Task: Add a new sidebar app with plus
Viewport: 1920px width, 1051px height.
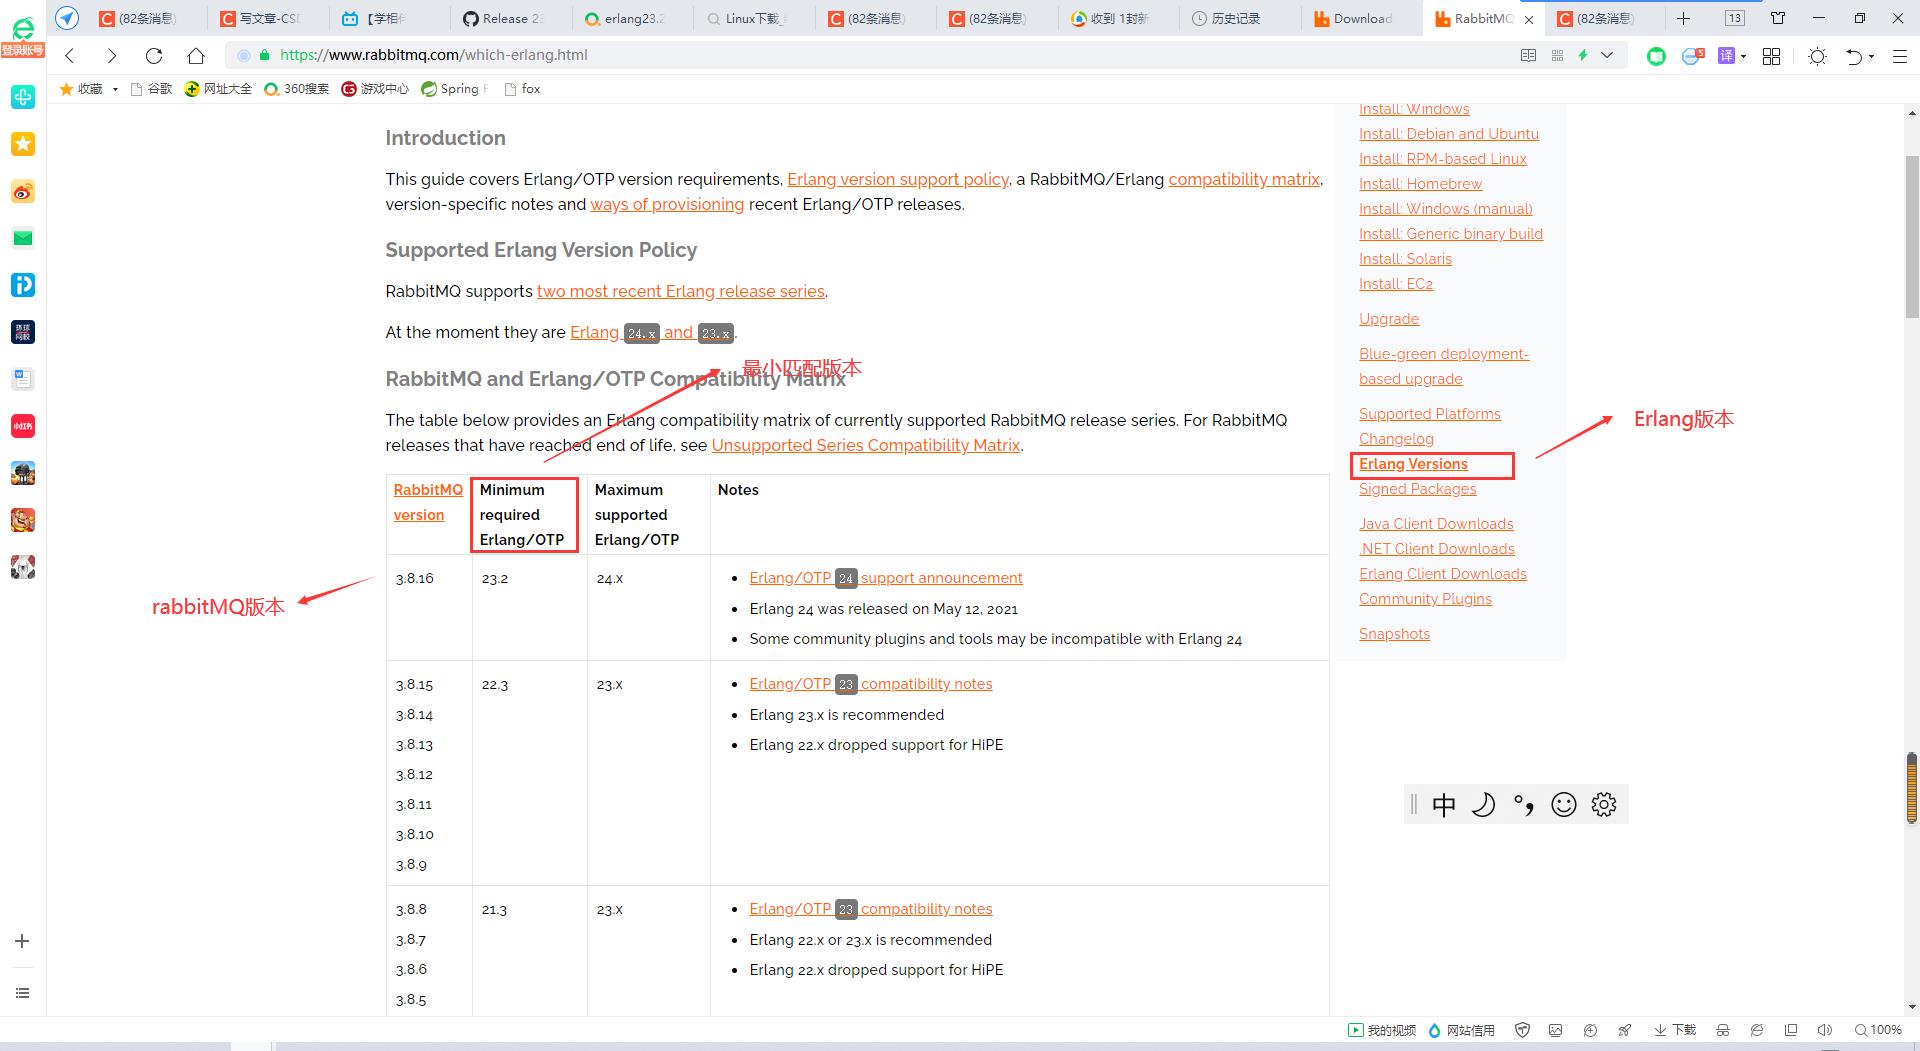Action: [22, 941]
